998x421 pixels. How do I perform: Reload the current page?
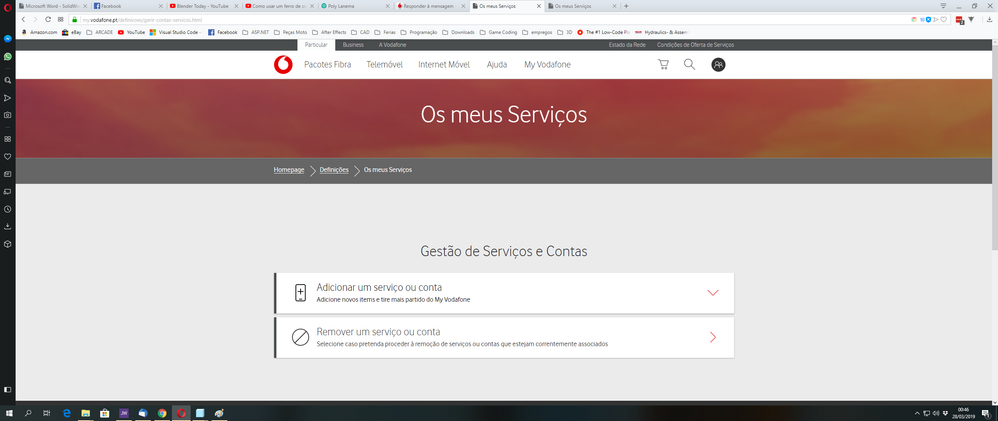(x=47, y=19)
